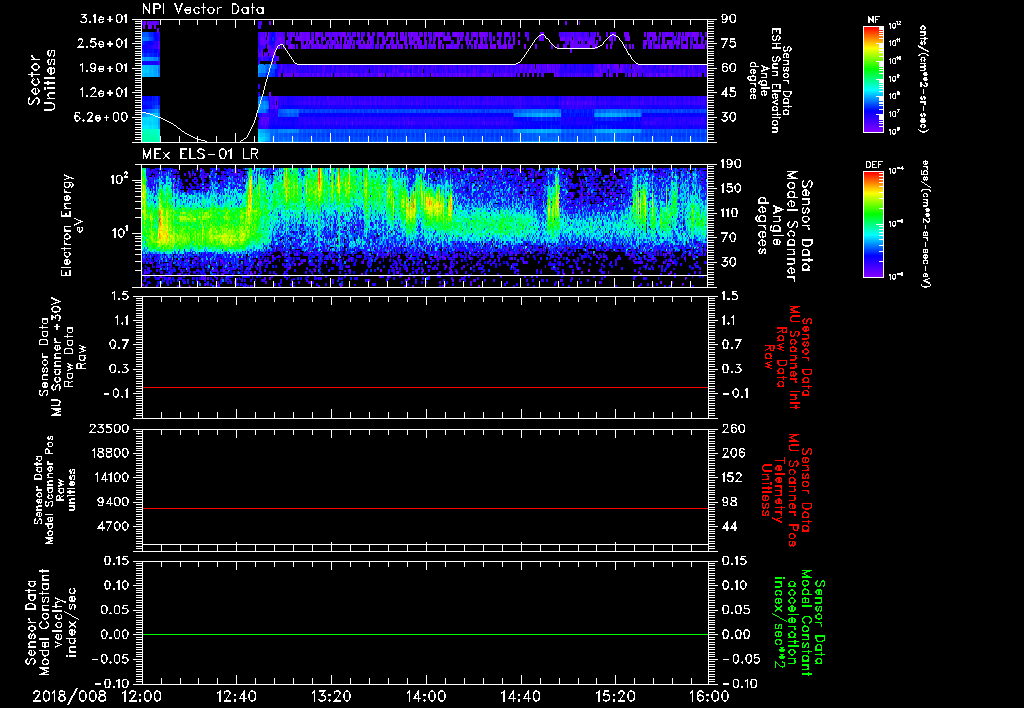Select the green Model Constant acceleration title
Viewport: 1024px width, 708px height.
point(798,623)
